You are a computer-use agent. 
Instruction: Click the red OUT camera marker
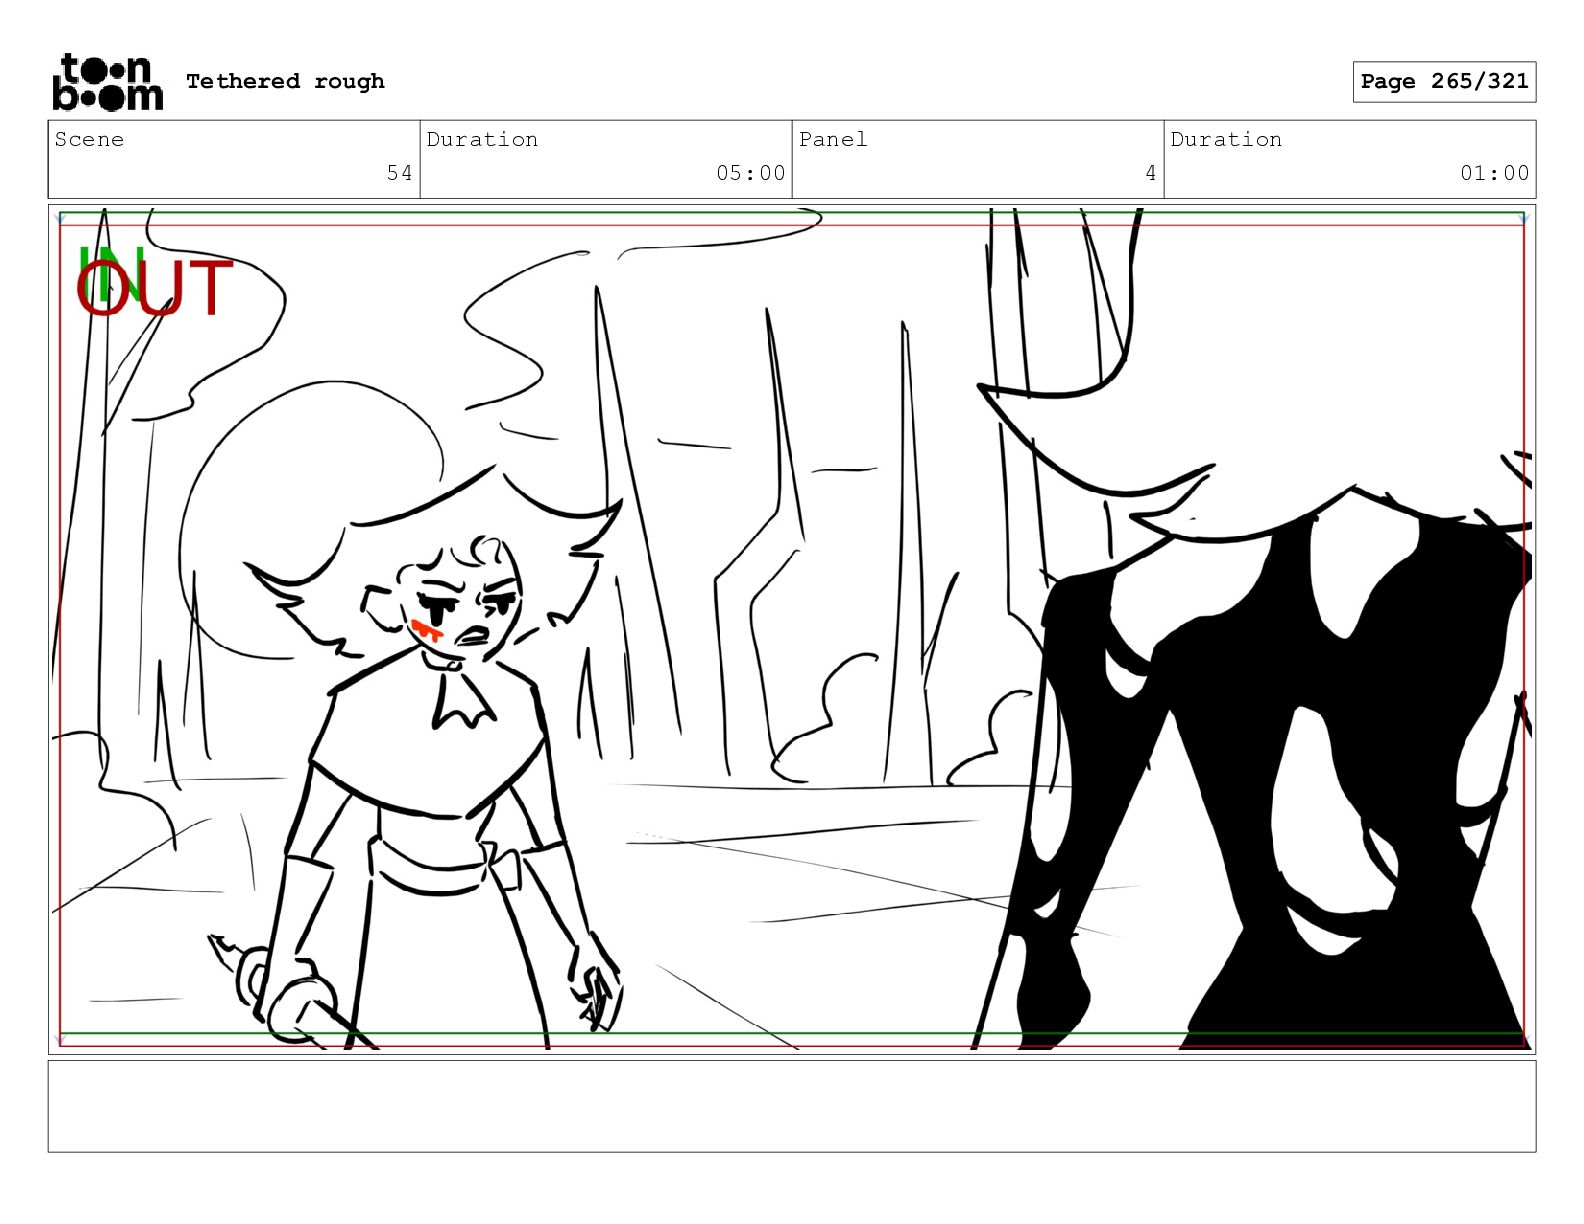154,288
